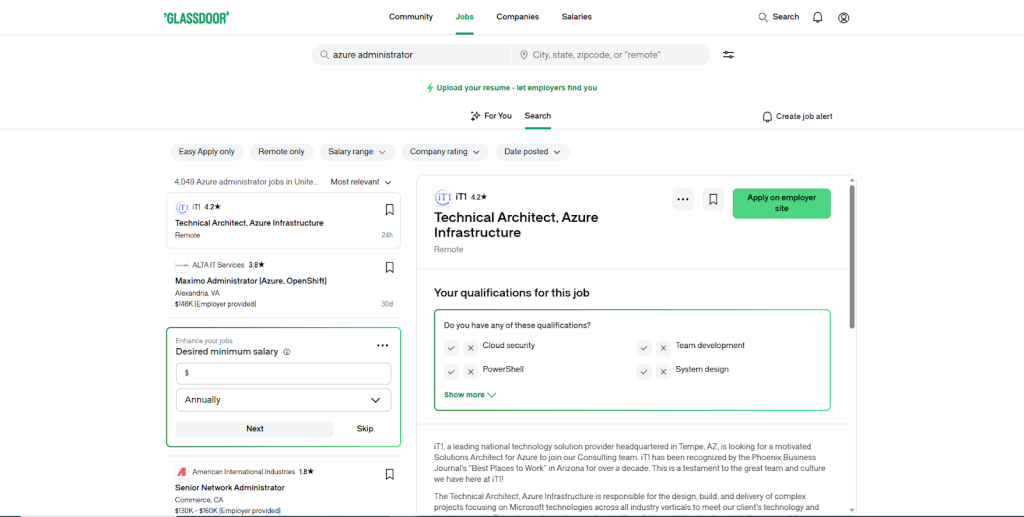Image resolution: width=1024 pixels, height=517 pixels.
Task: Confirm PowerShell qualification with checkmark
Action: [451, 371]
